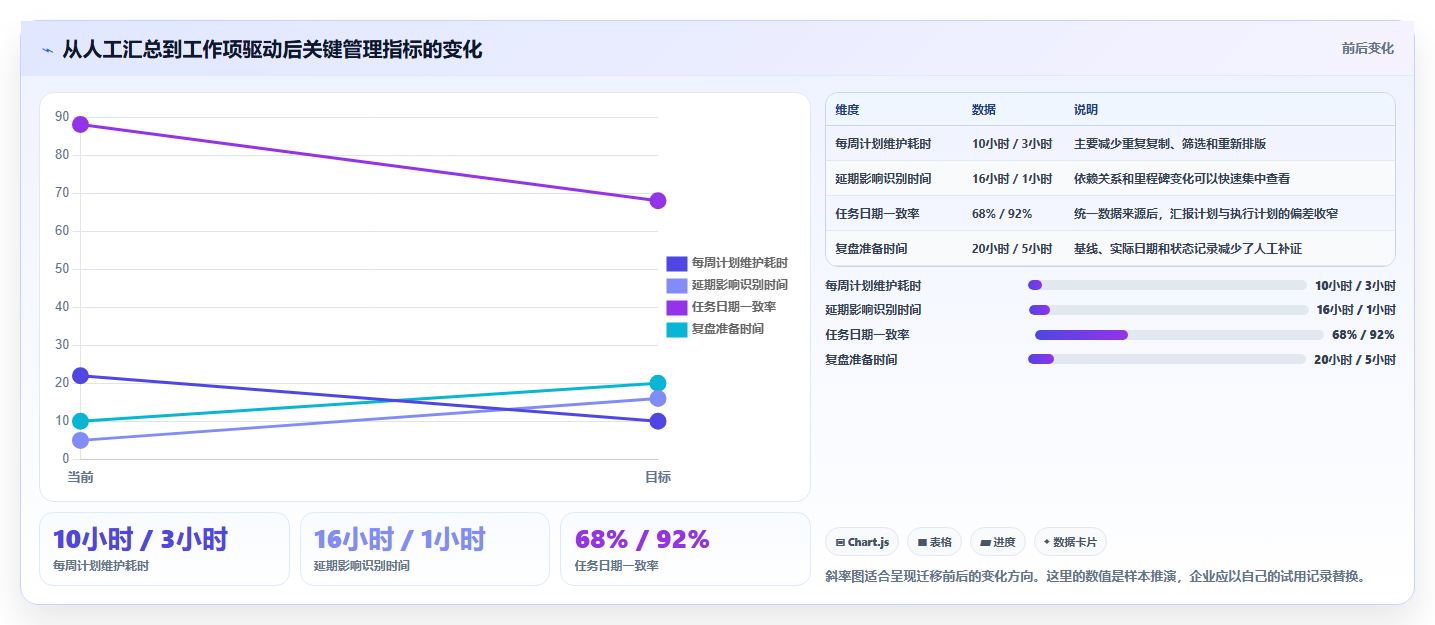Click table cell 任务日期一致率

click(x=877, y=214)
